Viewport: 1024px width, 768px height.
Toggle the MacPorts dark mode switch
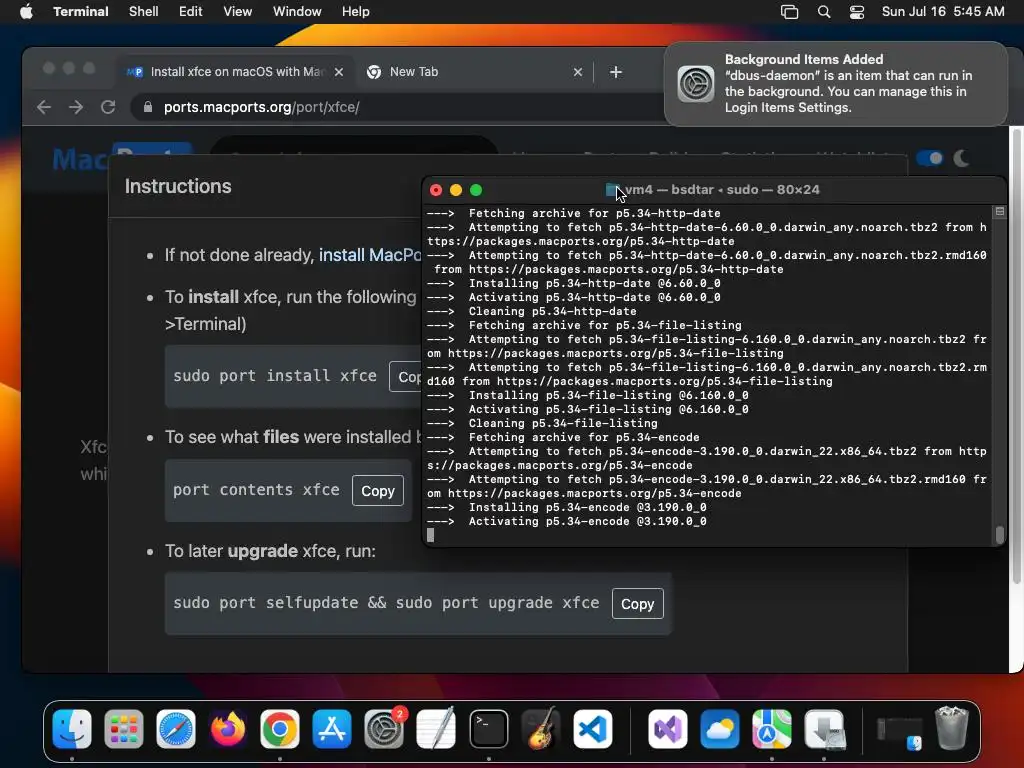click(x=929, y=158)
